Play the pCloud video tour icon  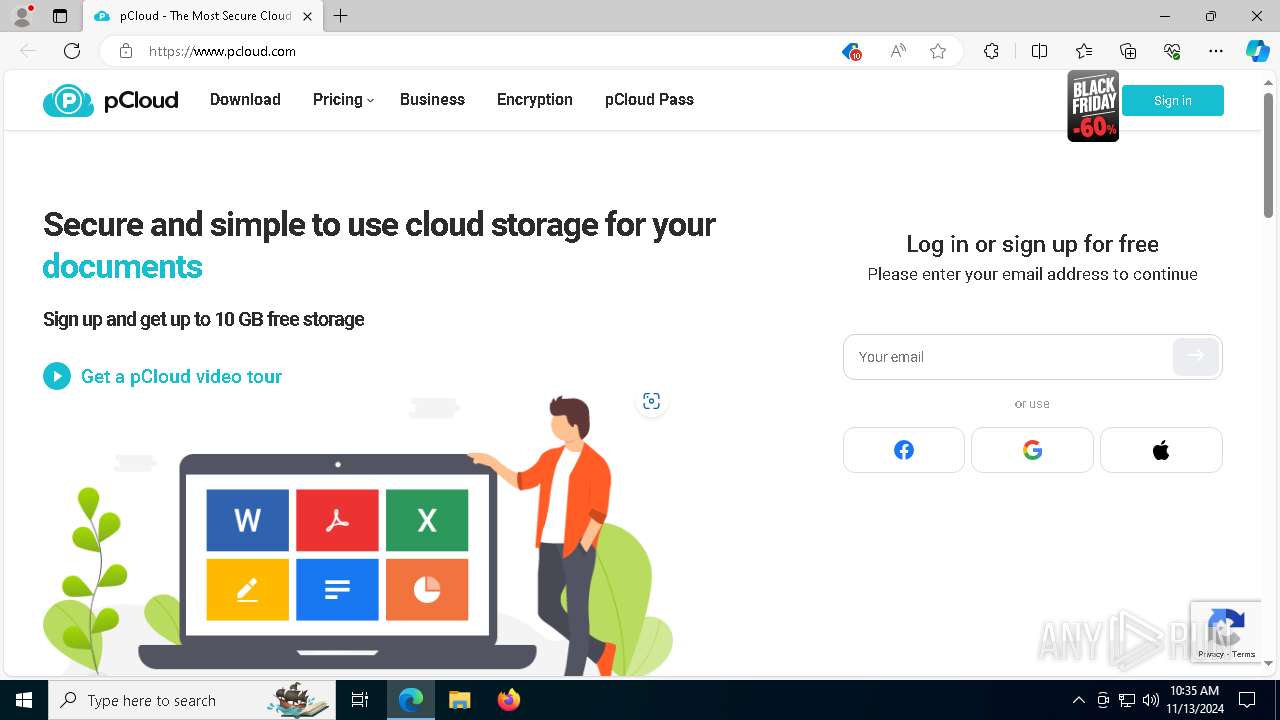coord(57,376)
